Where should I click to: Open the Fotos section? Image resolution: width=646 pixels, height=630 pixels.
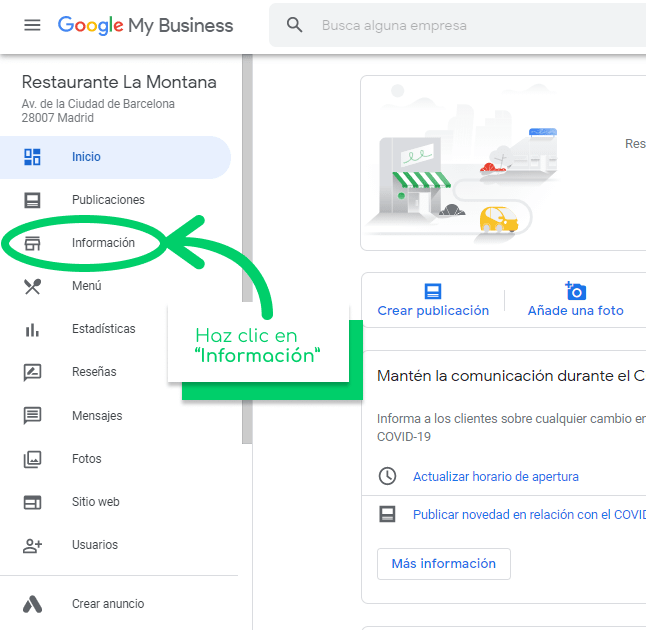87,459
